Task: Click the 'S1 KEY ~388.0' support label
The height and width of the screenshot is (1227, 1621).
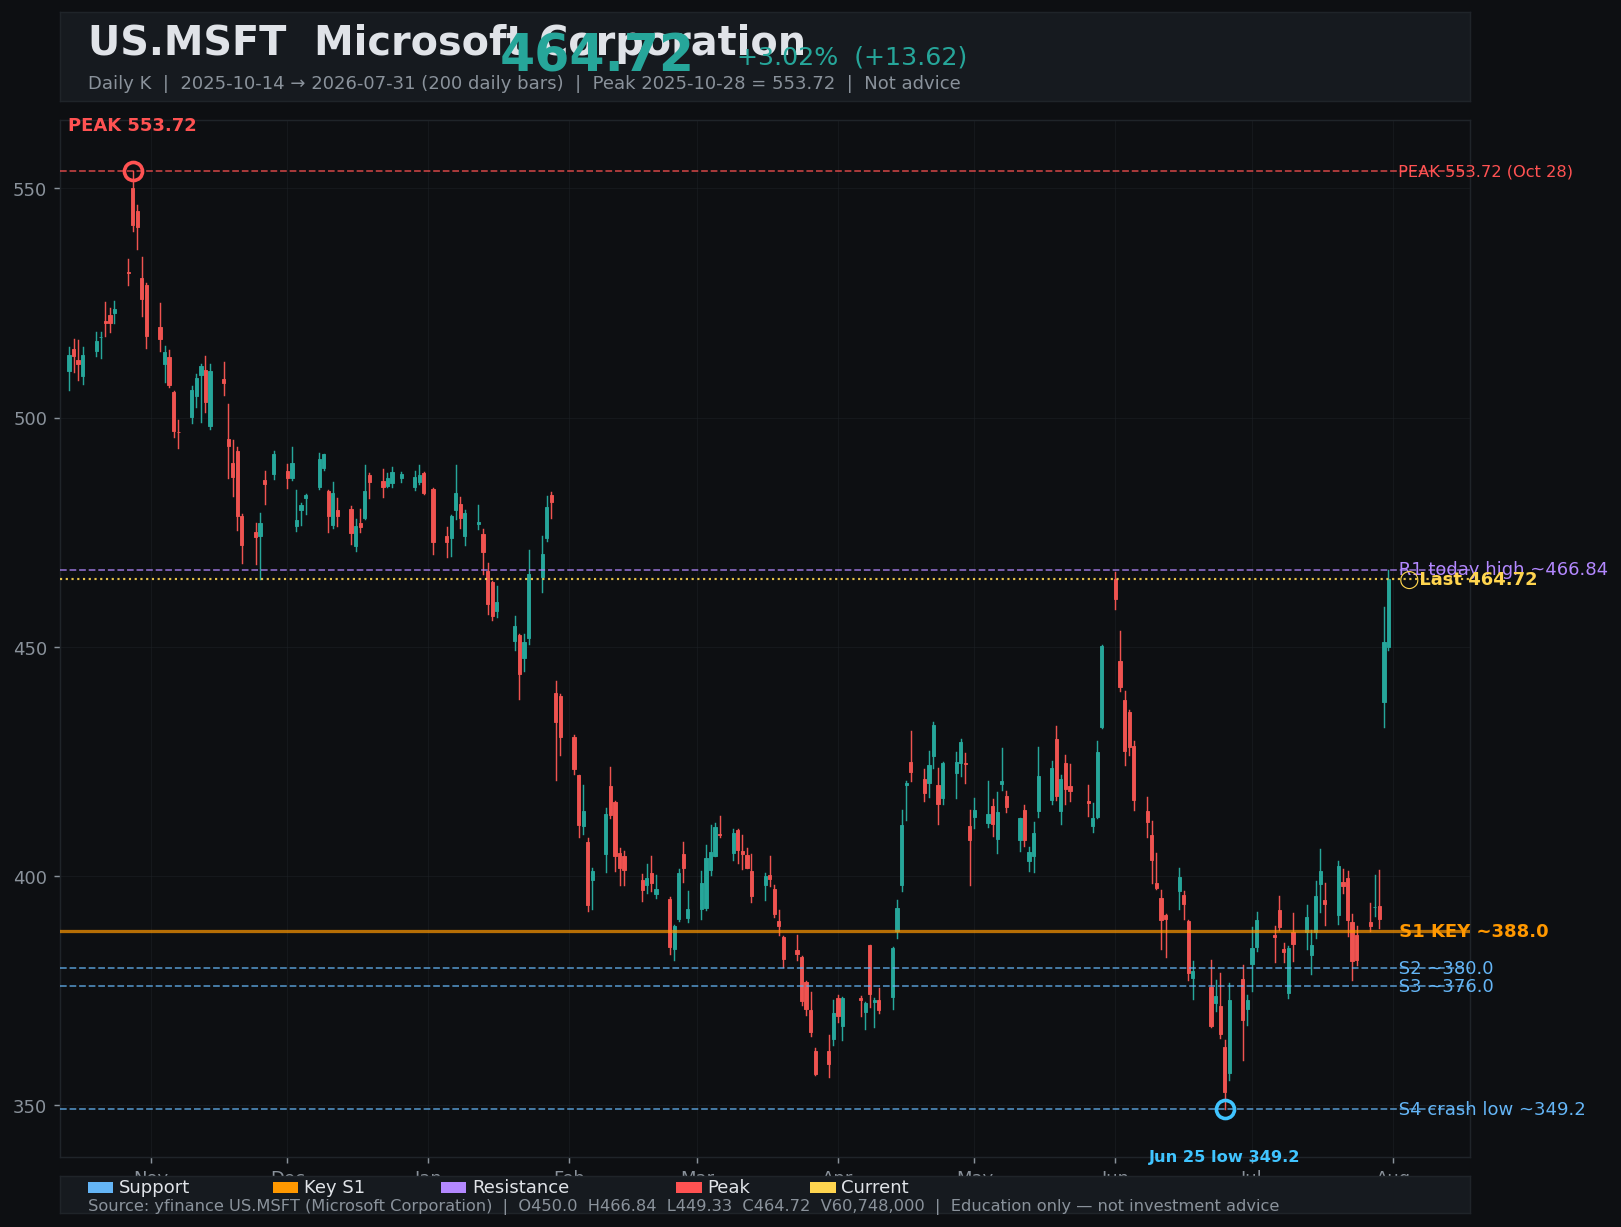Action: (1474, 931)
